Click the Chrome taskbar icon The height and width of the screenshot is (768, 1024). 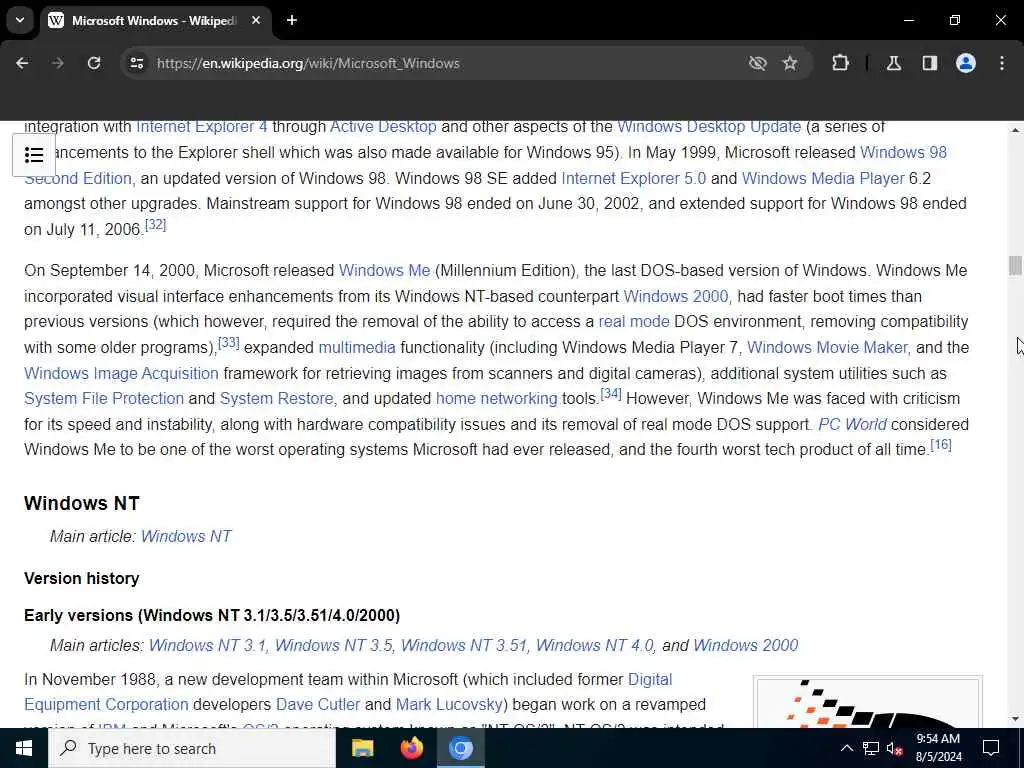click(x=460, y=748)
